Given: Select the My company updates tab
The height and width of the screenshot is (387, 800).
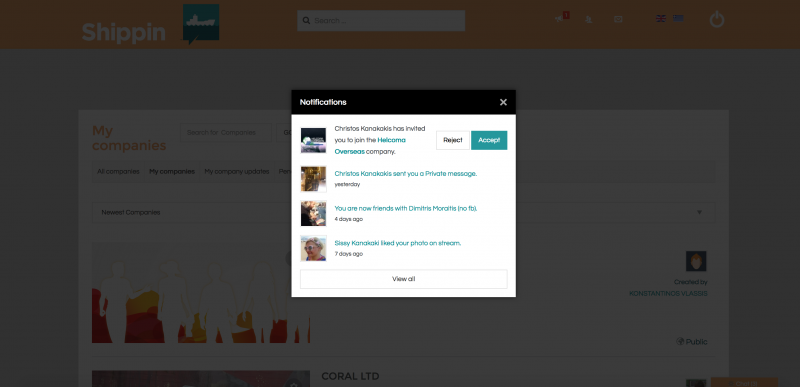Looking at the screenshot, I should click(x=237, y=172).
